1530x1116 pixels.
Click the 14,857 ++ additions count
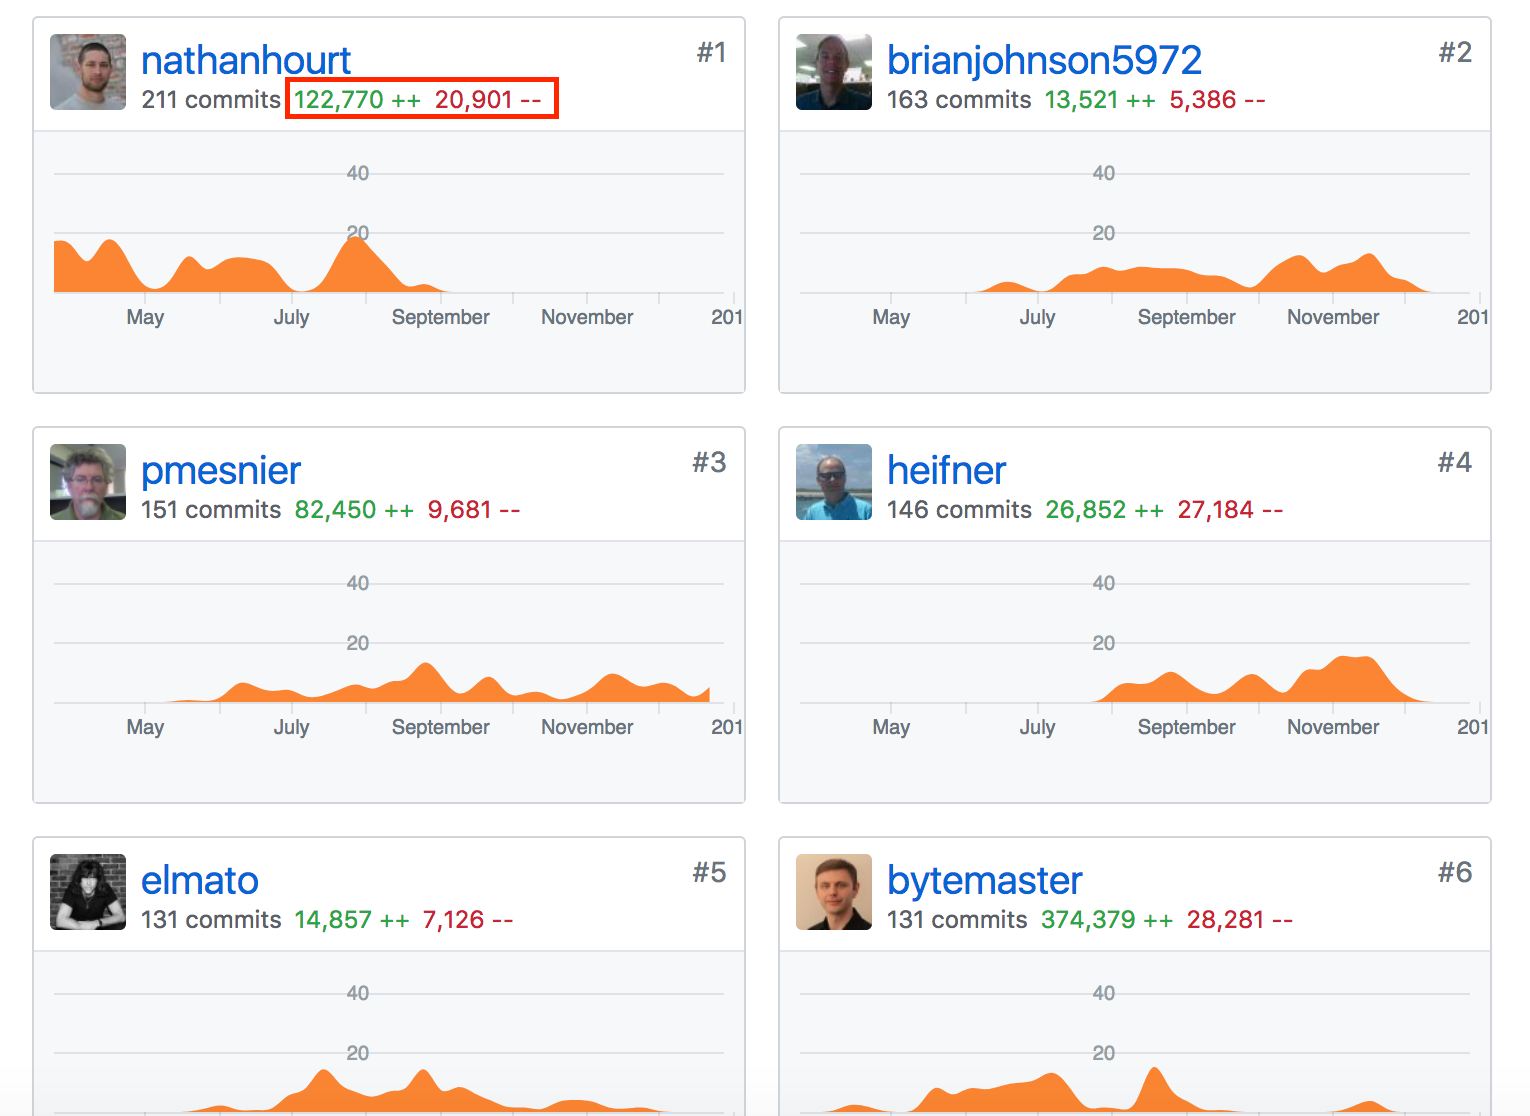pyautogui.click(x=352, y=920)
